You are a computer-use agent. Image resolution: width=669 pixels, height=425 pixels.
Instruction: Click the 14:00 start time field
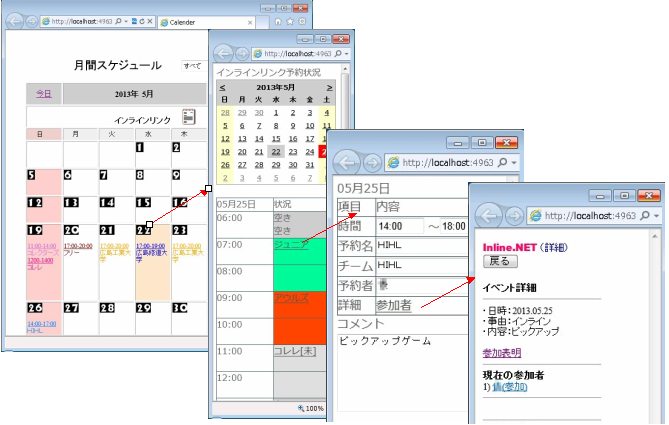[x=400, y=227]
